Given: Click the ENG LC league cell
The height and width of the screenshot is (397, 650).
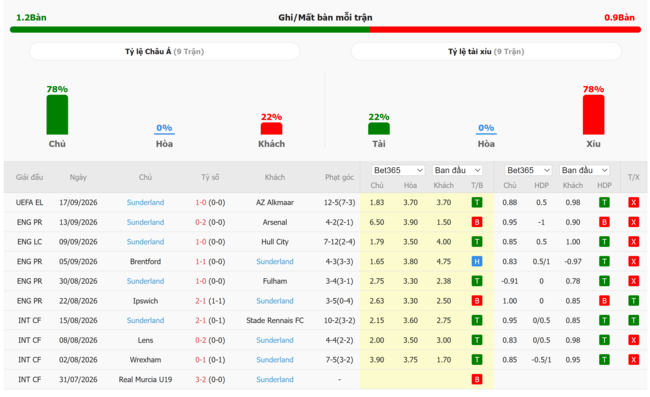Looking at the screenshot, I should pyautogui.click(x=29, y=242).
